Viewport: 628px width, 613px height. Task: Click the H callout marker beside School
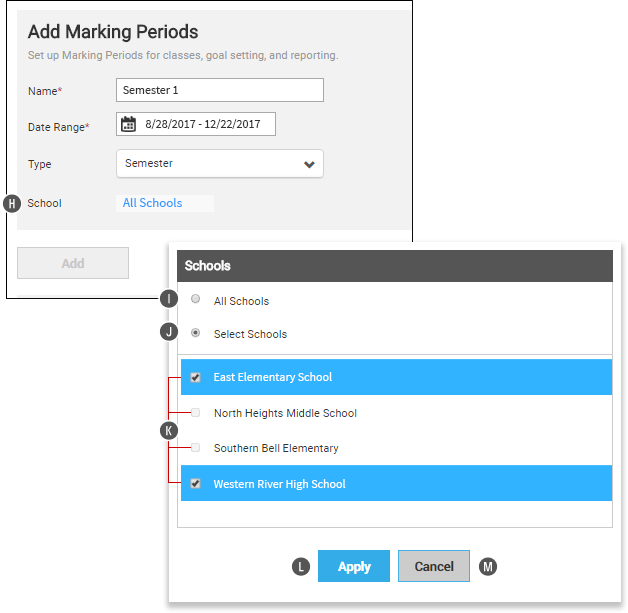pos(12,203)
